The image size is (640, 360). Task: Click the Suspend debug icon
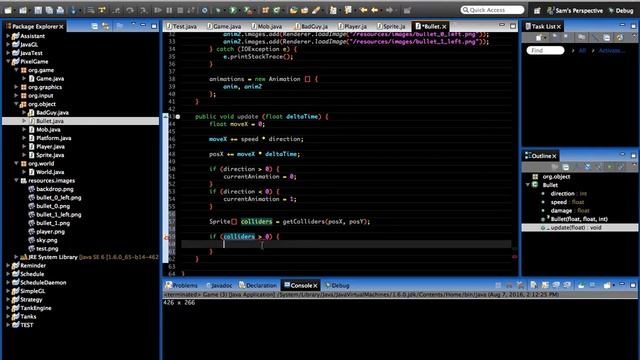click(169, 10)
